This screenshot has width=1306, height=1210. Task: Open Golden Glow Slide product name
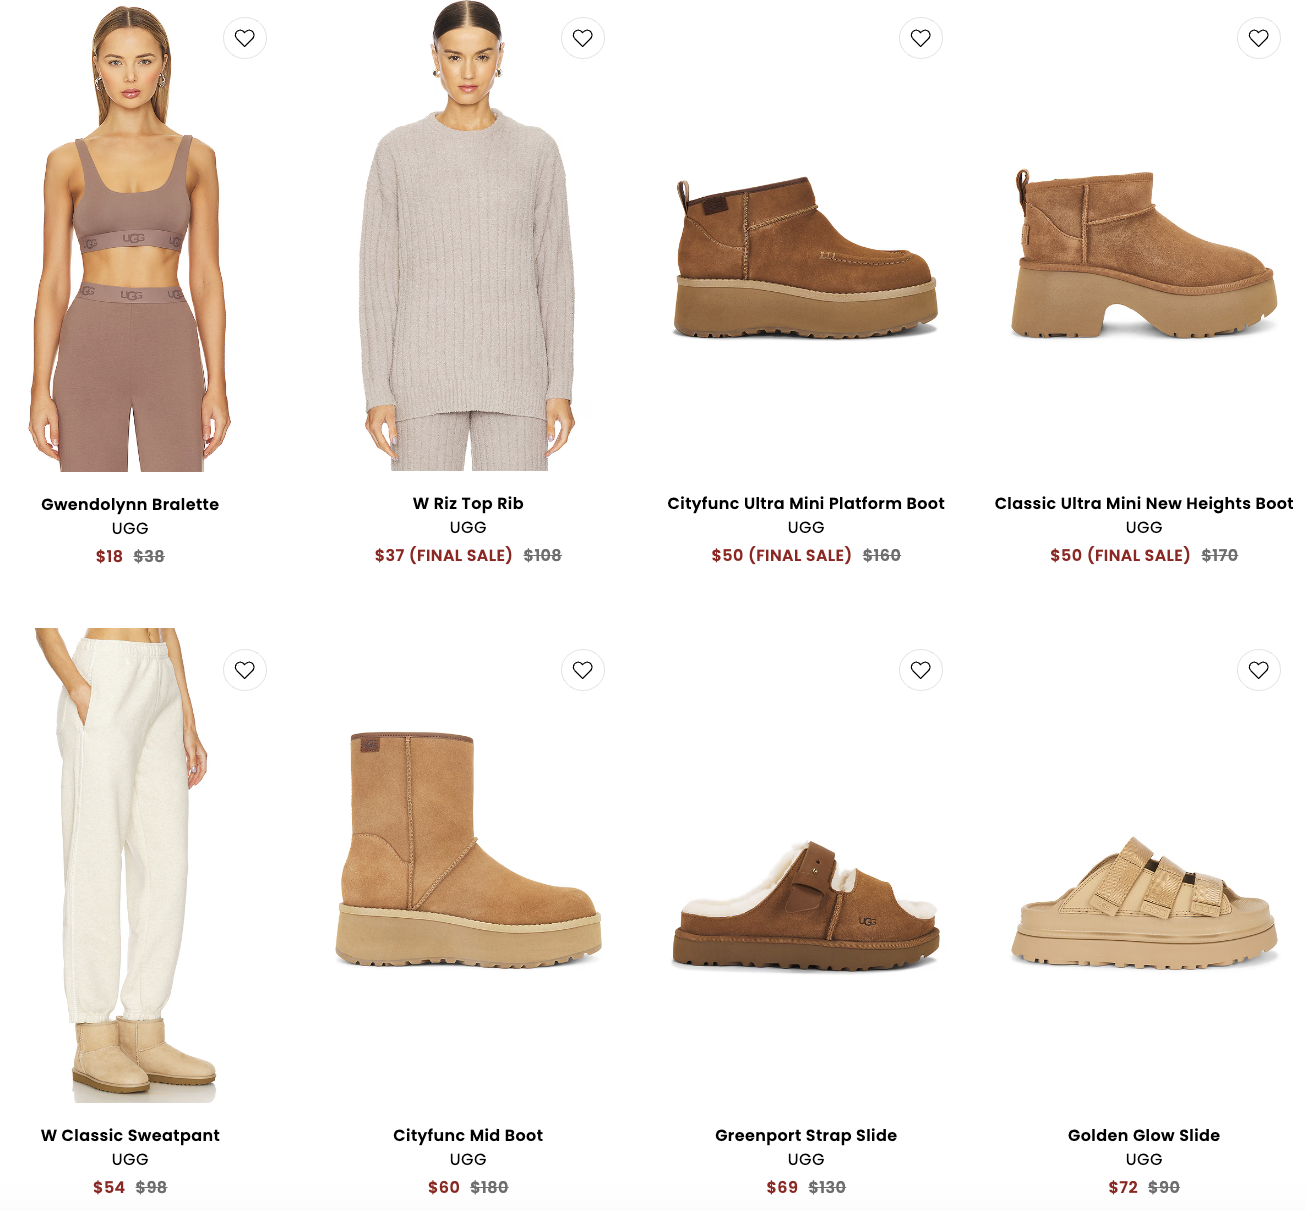point(1144,1135)
